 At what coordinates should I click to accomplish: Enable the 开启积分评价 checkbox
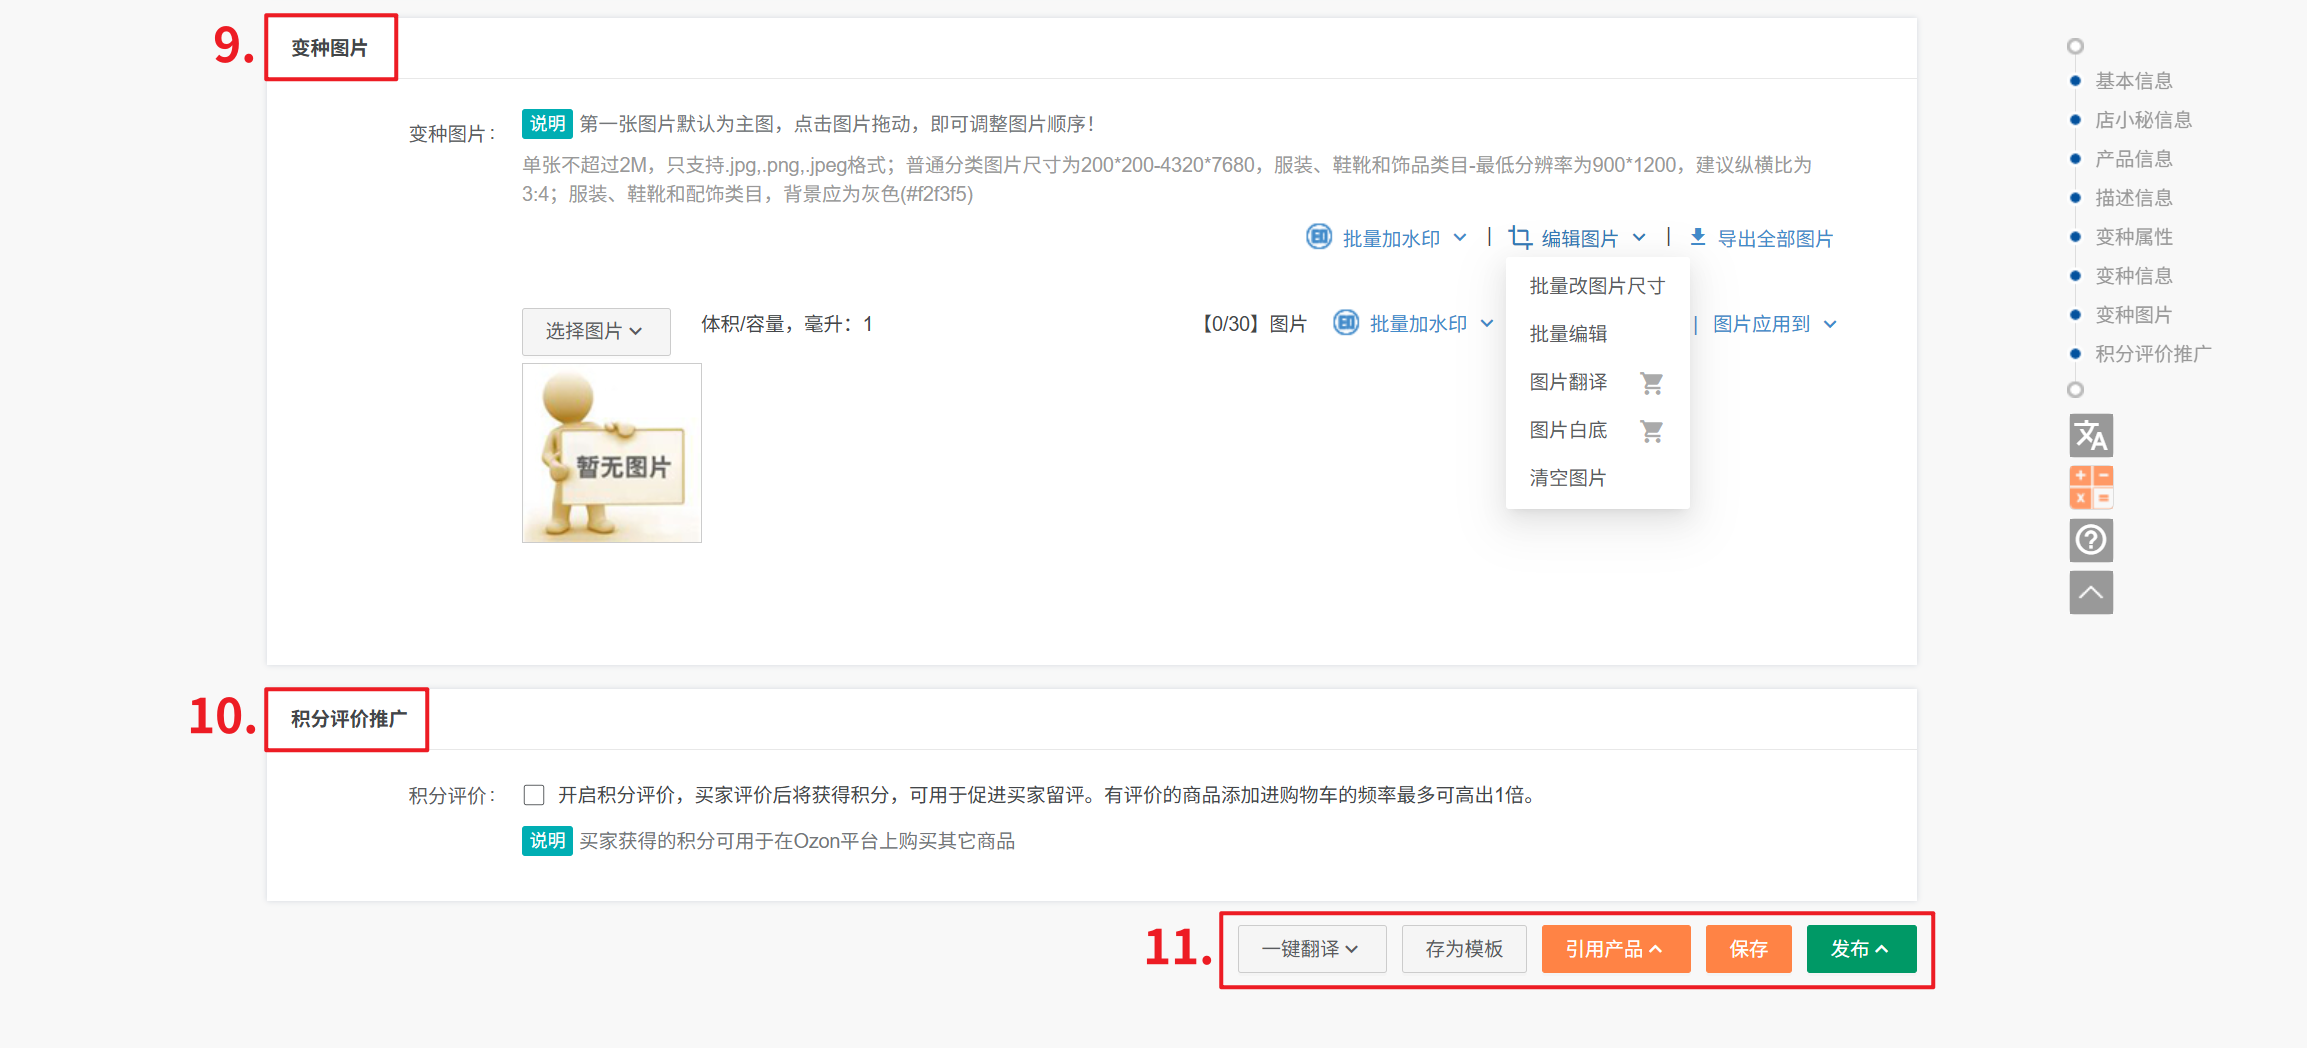[534, 795]
